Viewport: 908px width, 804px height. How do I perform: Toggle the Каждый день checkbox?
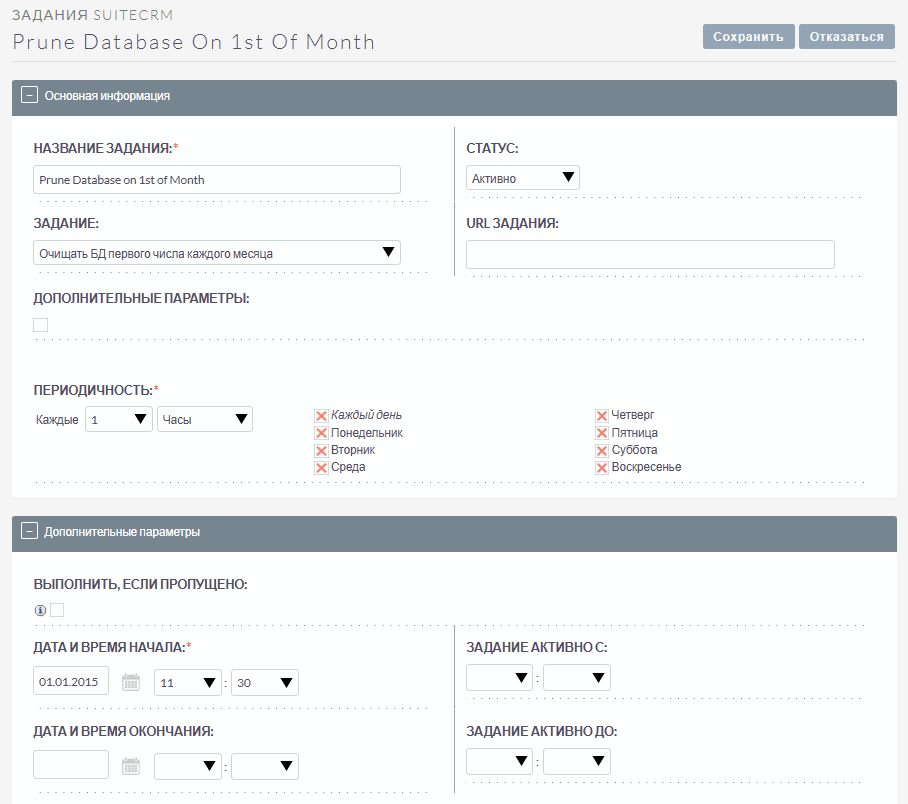(x=321, y=416)
